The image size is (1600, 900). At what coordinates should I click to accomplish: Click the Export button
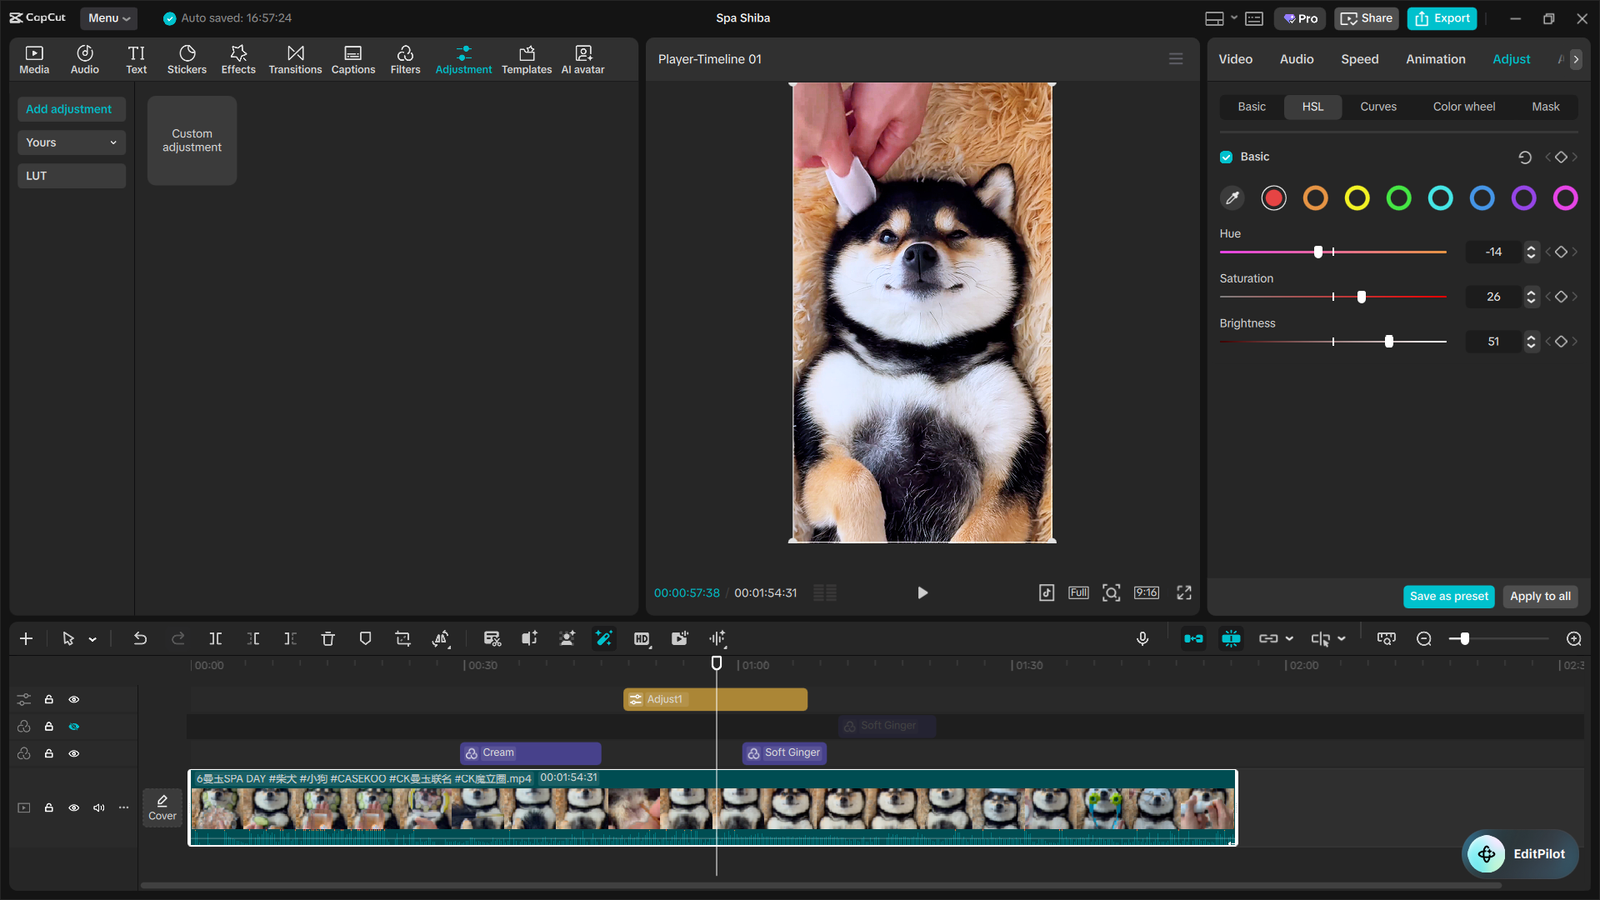pyautogui.click(x=1441, y=18)
